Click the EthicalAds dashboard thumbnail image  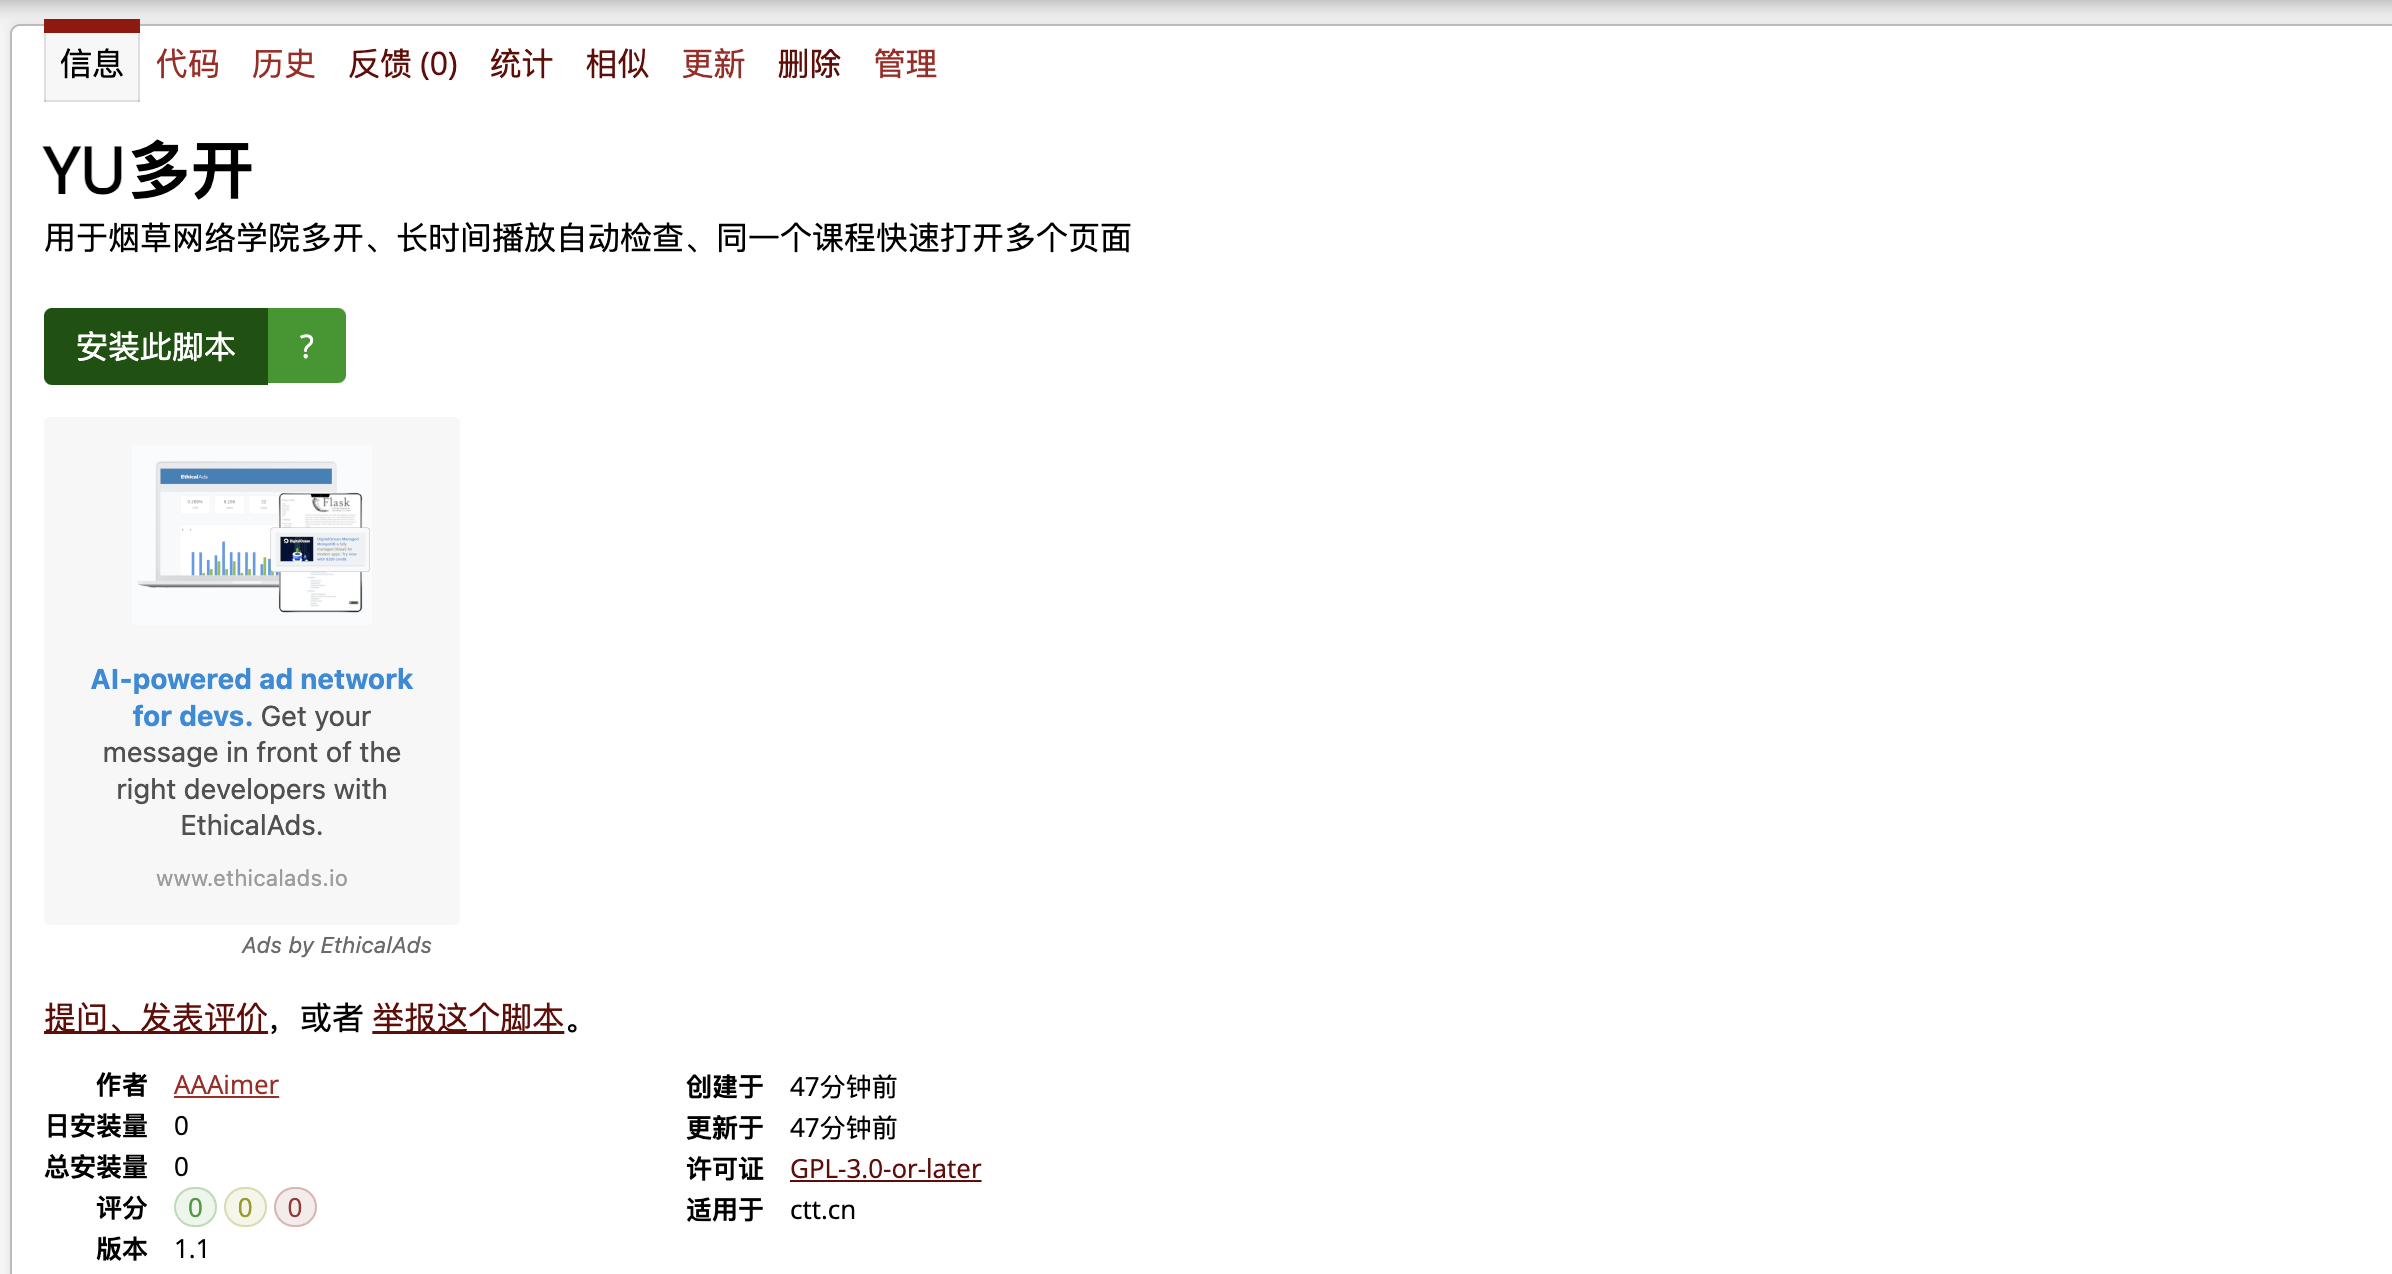click(x=251, y=534)
